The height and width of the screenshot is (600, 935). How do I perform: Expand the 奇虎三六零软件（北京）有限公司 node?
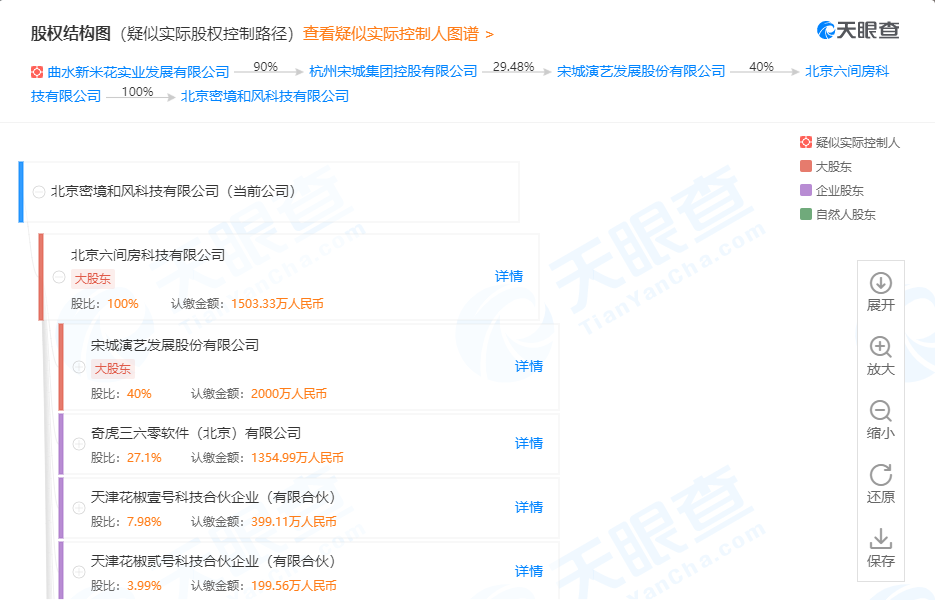(x=79, y=444)
